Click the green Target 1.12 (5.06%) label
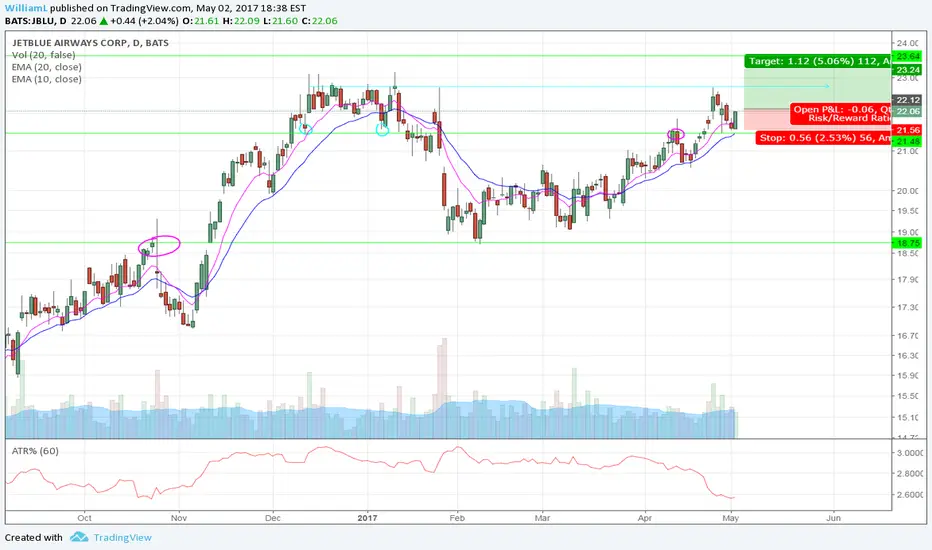Viewport: 932px width, 550px height. point(818,61)
